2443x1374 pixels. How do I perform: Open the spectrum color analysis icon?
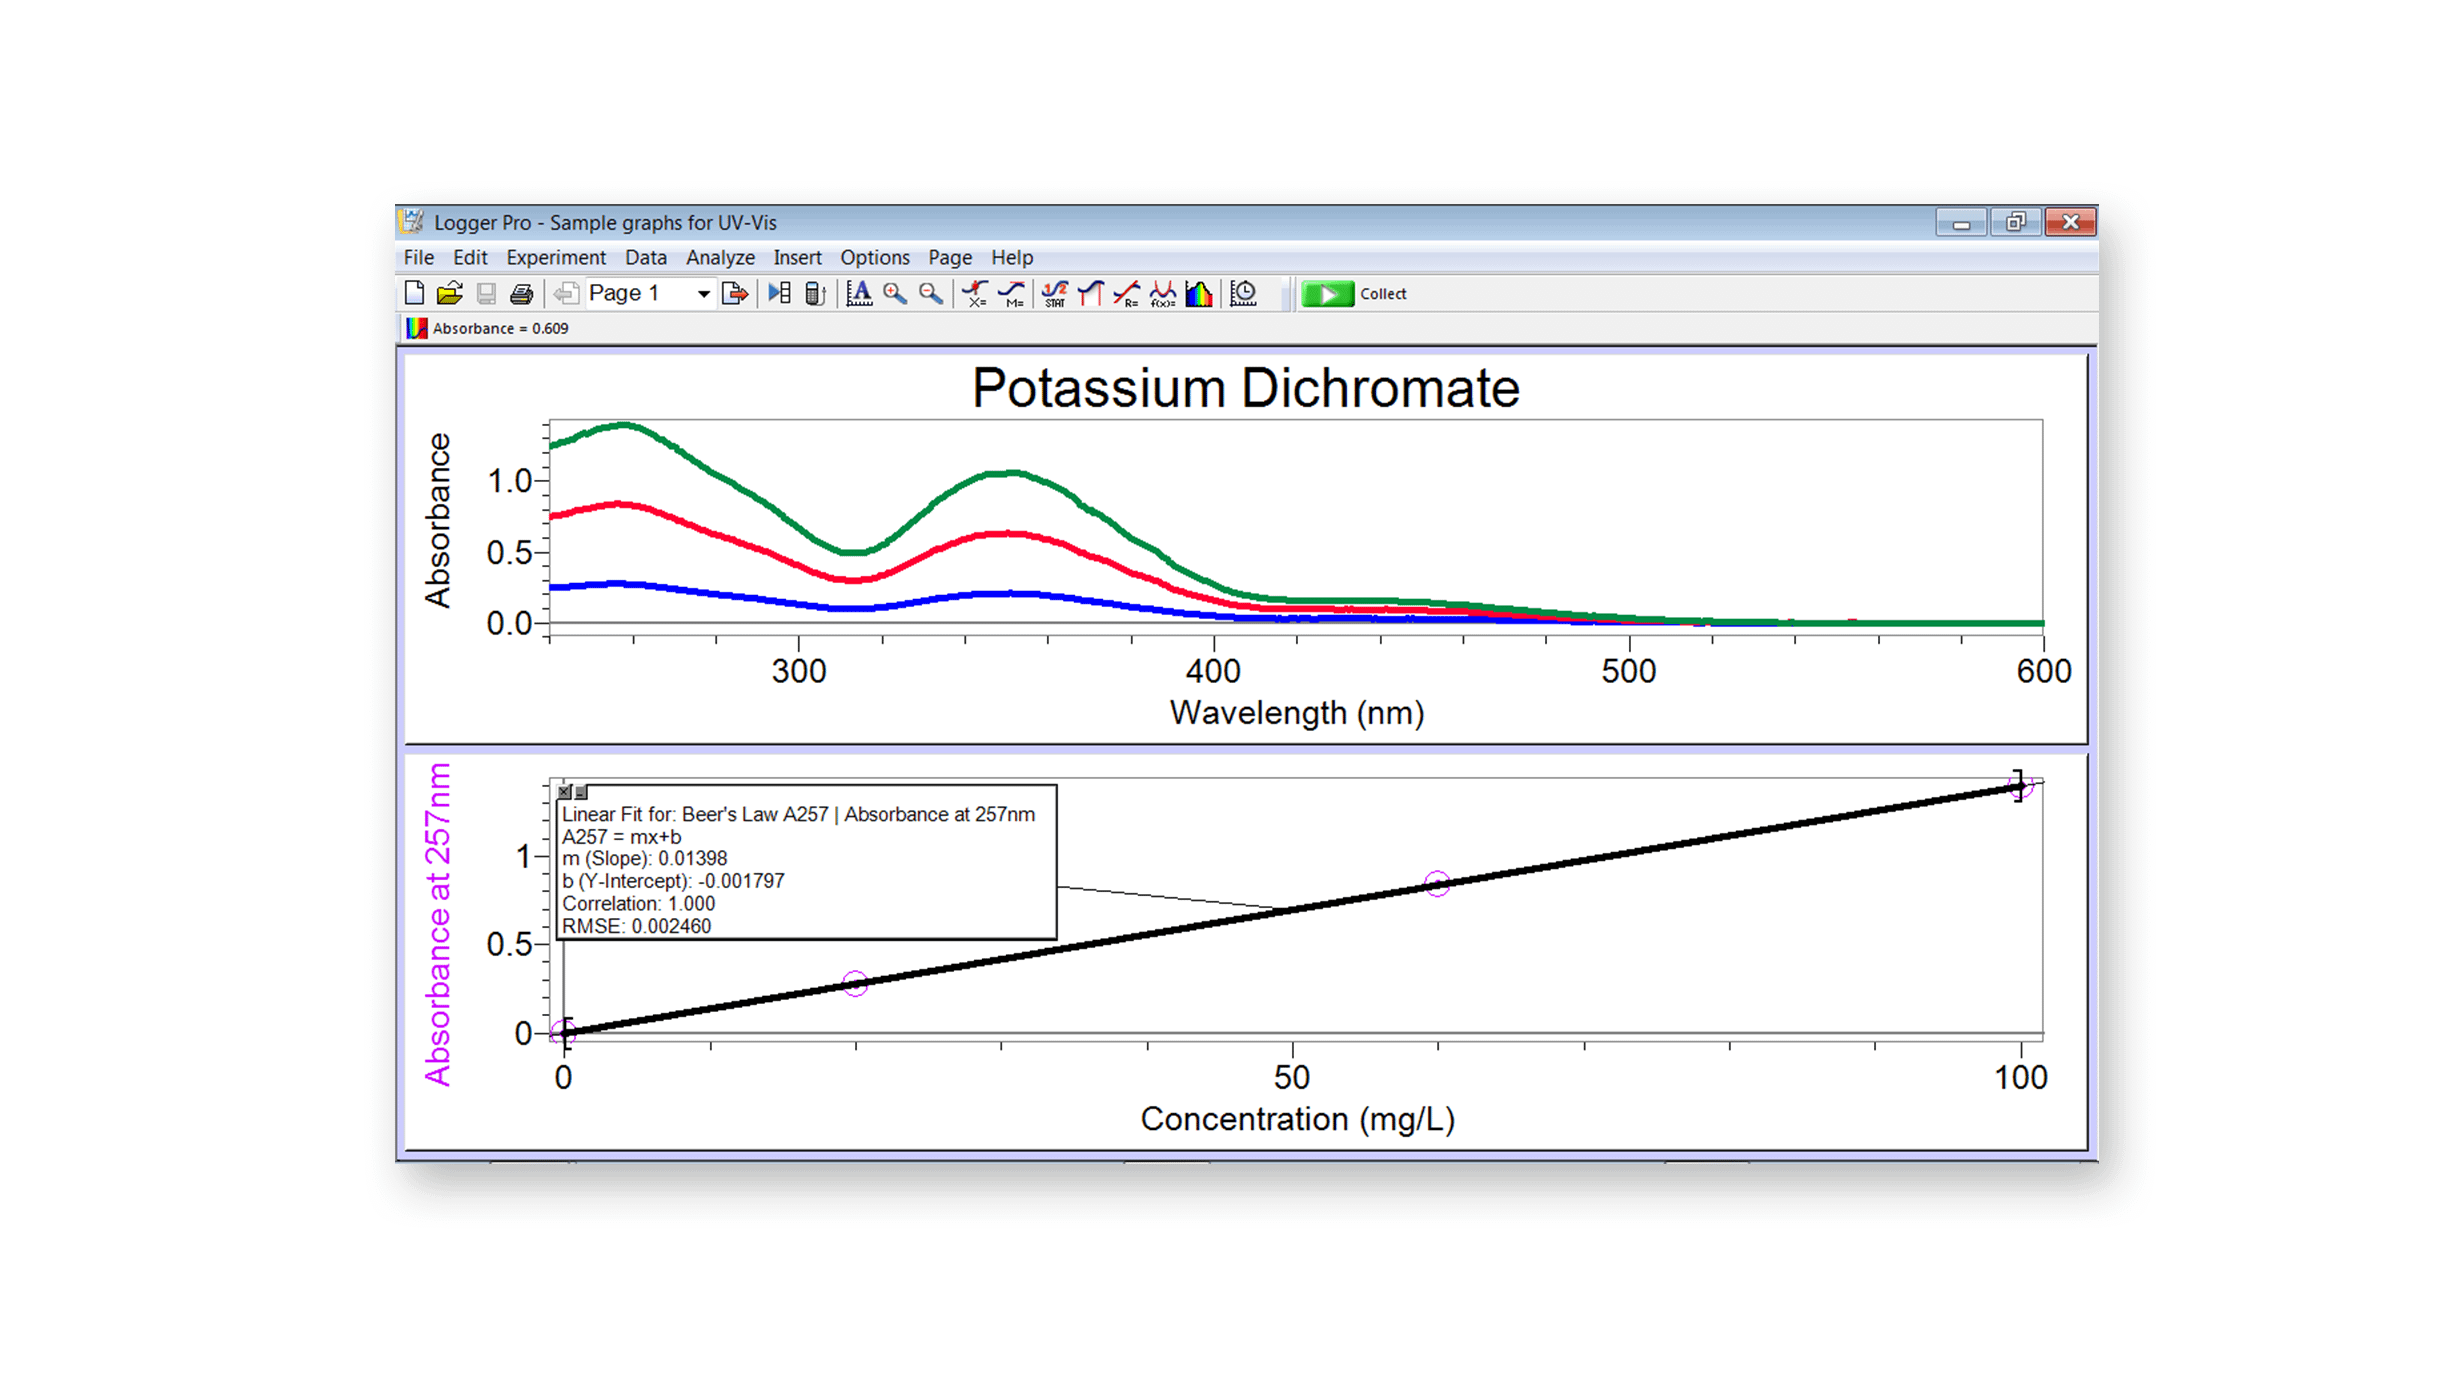[x=1199, y=293]
